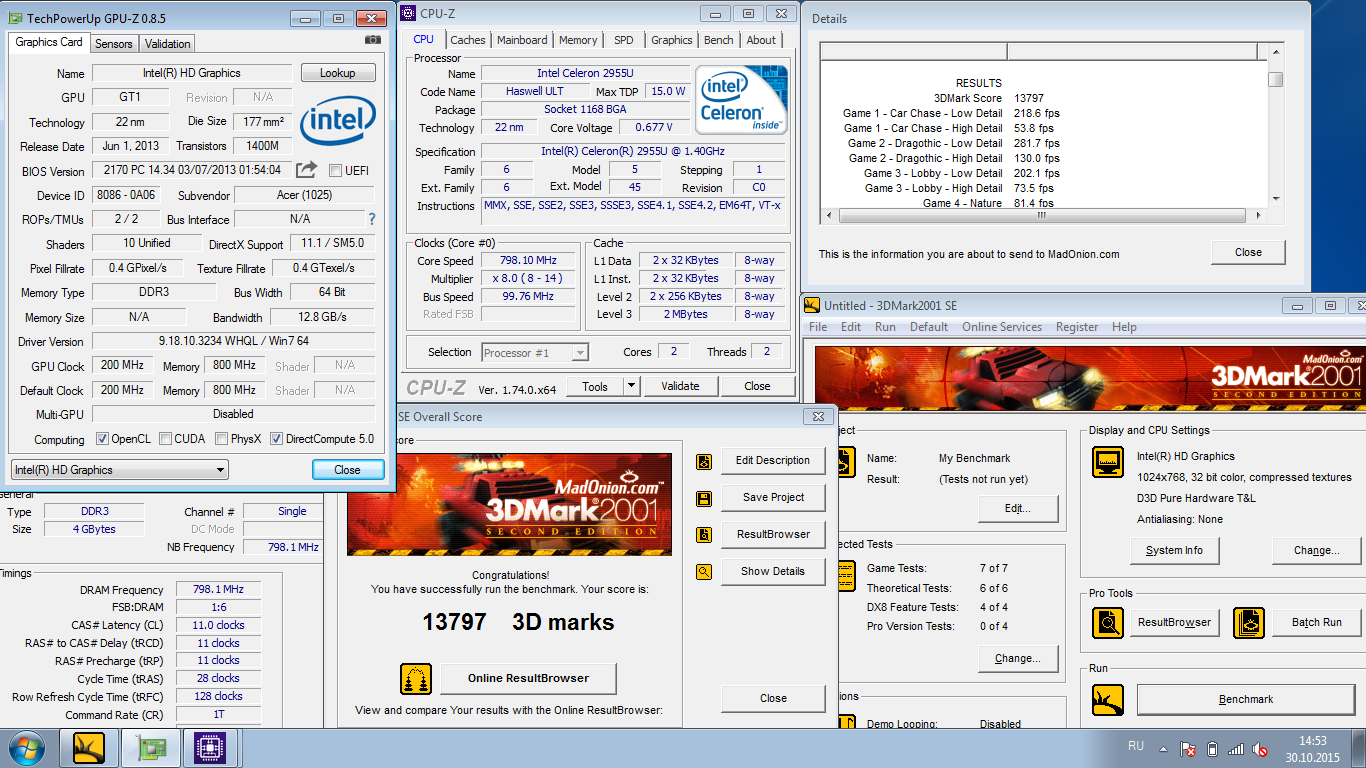Viewport: 1366px width, 768px height.
Task: Click the icon beside the Edit Description button
Action: pyautogui.click(x=704, y=461)
